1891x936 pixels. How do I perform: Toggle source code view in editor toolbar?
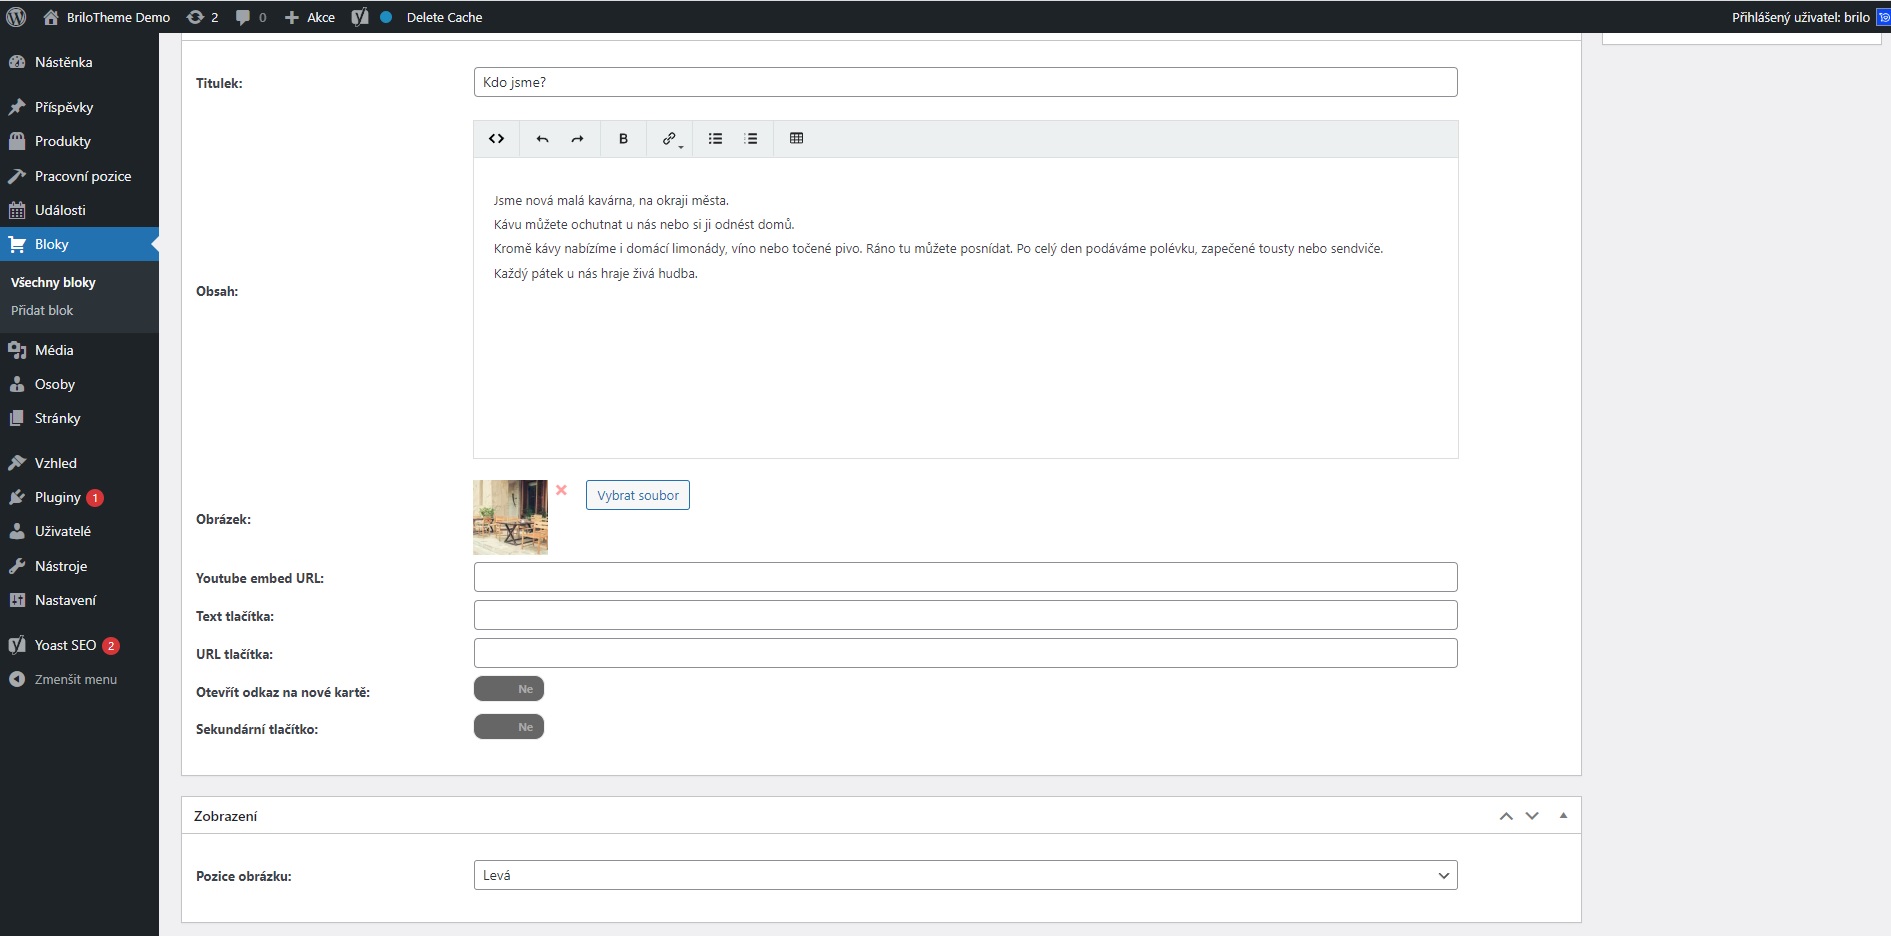pos(496,139)
